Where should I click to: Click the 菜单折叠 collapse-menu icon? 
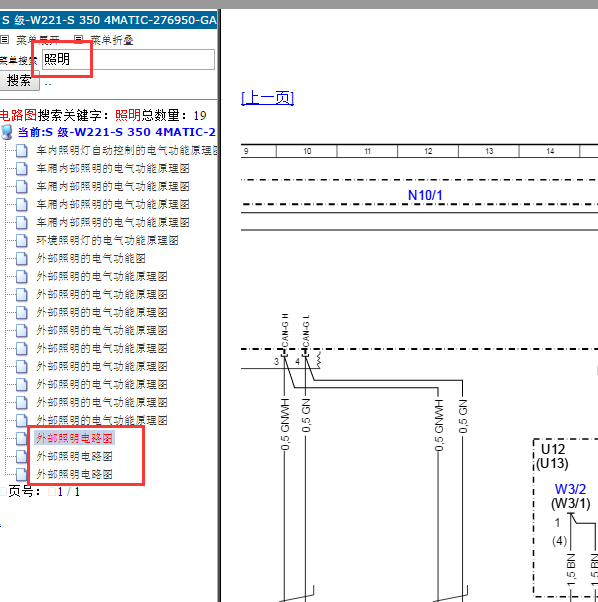[x=78, y=39]
